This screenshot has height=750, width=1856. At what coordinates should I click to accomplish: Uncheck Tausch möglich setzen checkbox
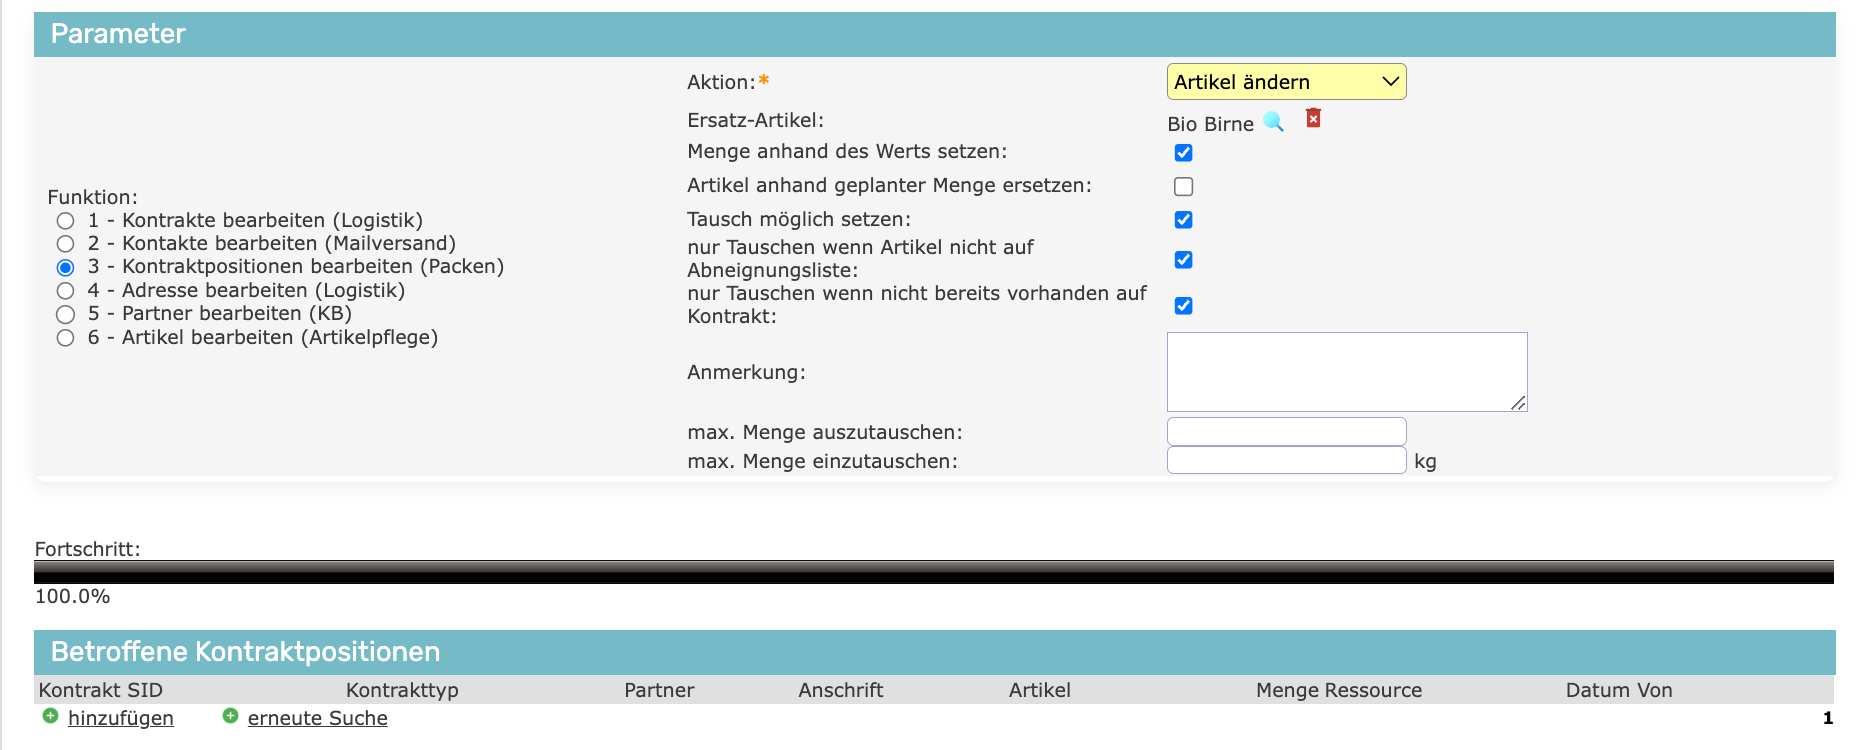pyautogui.click(x=1183, y=220)
